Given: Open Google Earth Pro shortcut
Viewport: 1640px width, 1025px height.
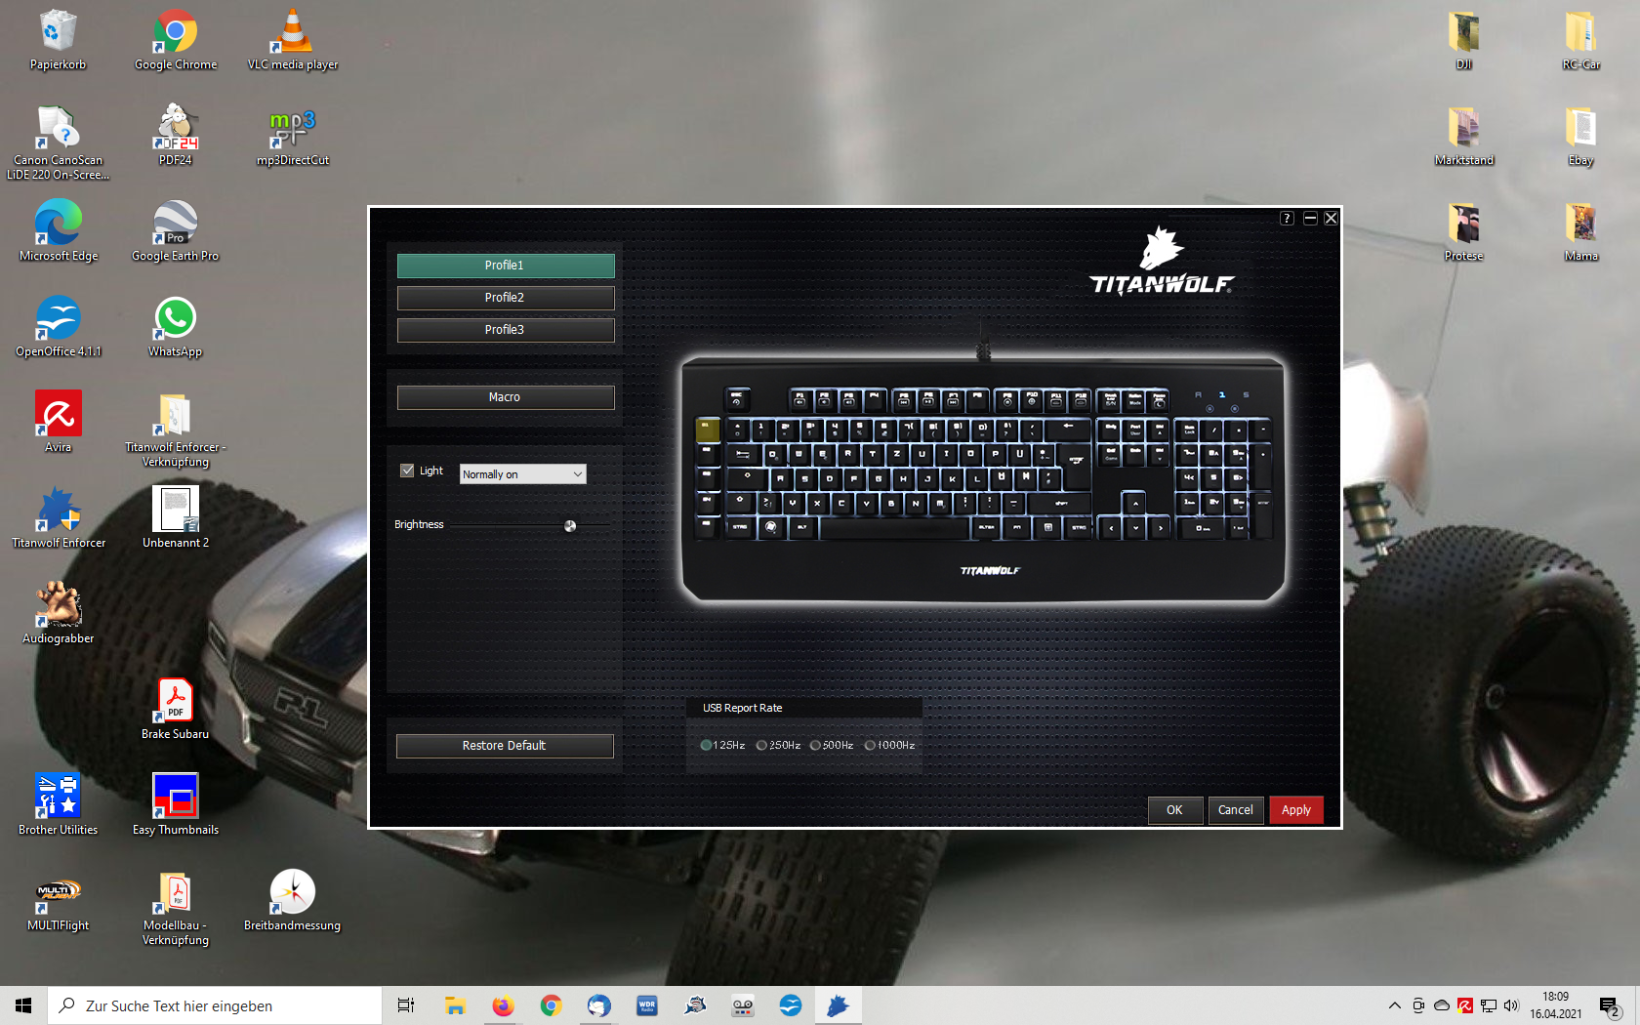Looking at the screenshot, I should (175, 231).
